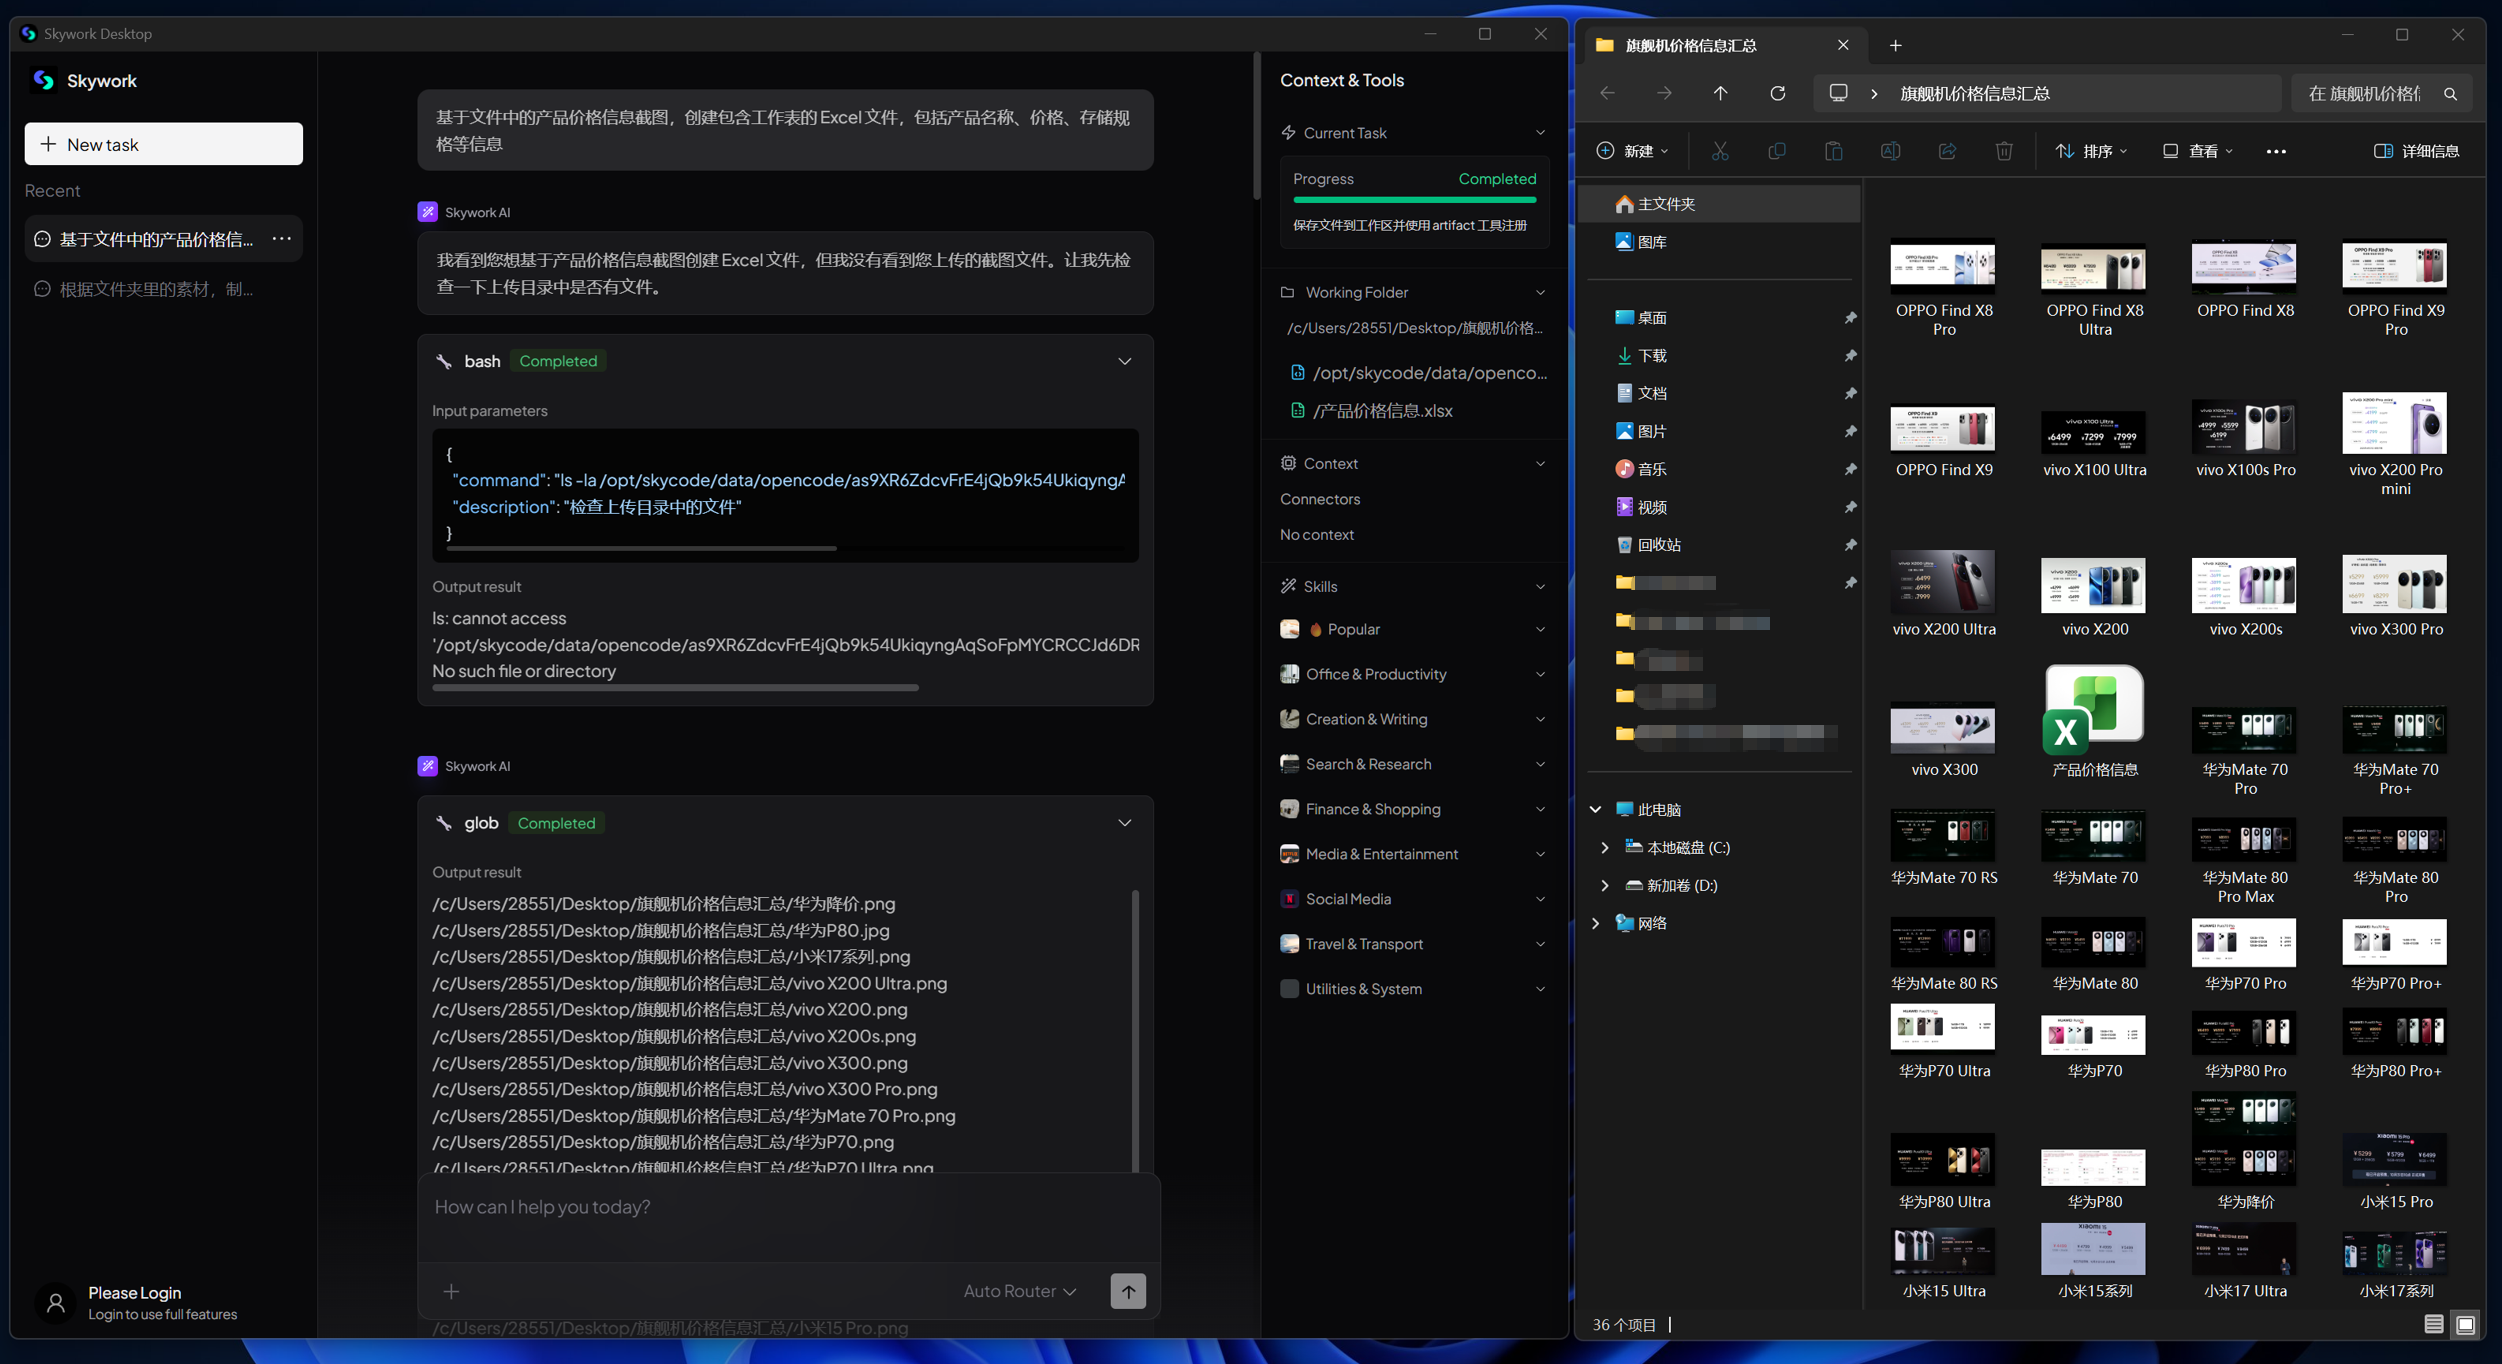The image size is (2502, 1364).
Task: Click the refresh icon in File Explorer
Action: (x=1777, y=93)
